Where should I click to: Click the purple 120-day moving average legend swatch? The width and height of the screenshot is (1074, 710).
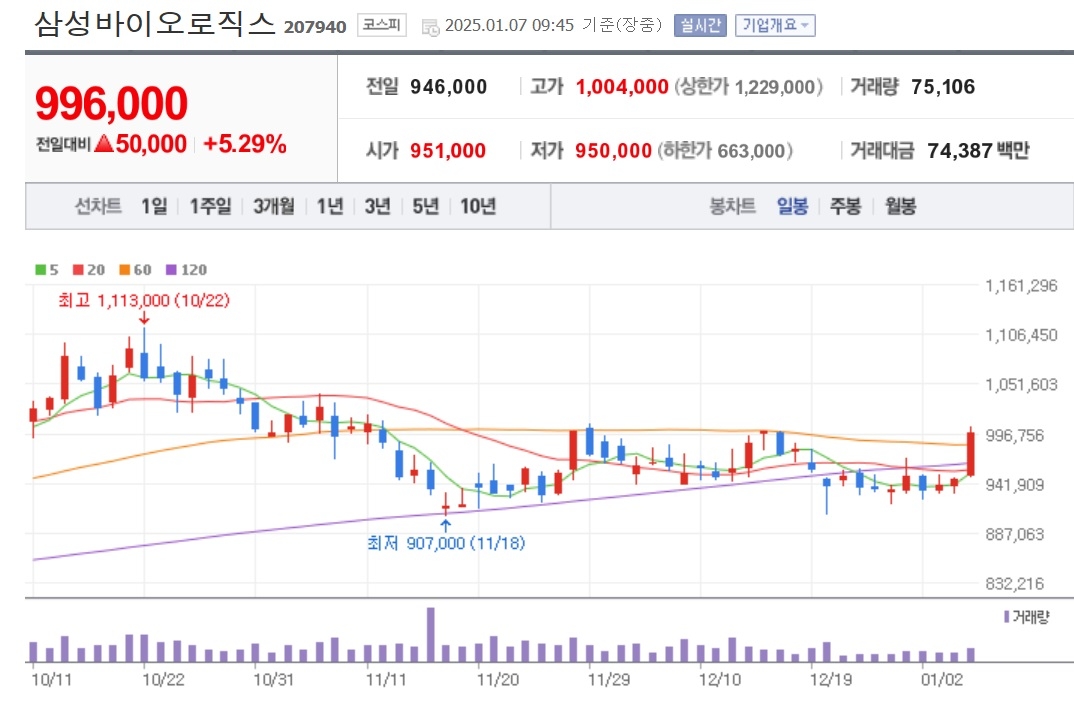point(171,270)
